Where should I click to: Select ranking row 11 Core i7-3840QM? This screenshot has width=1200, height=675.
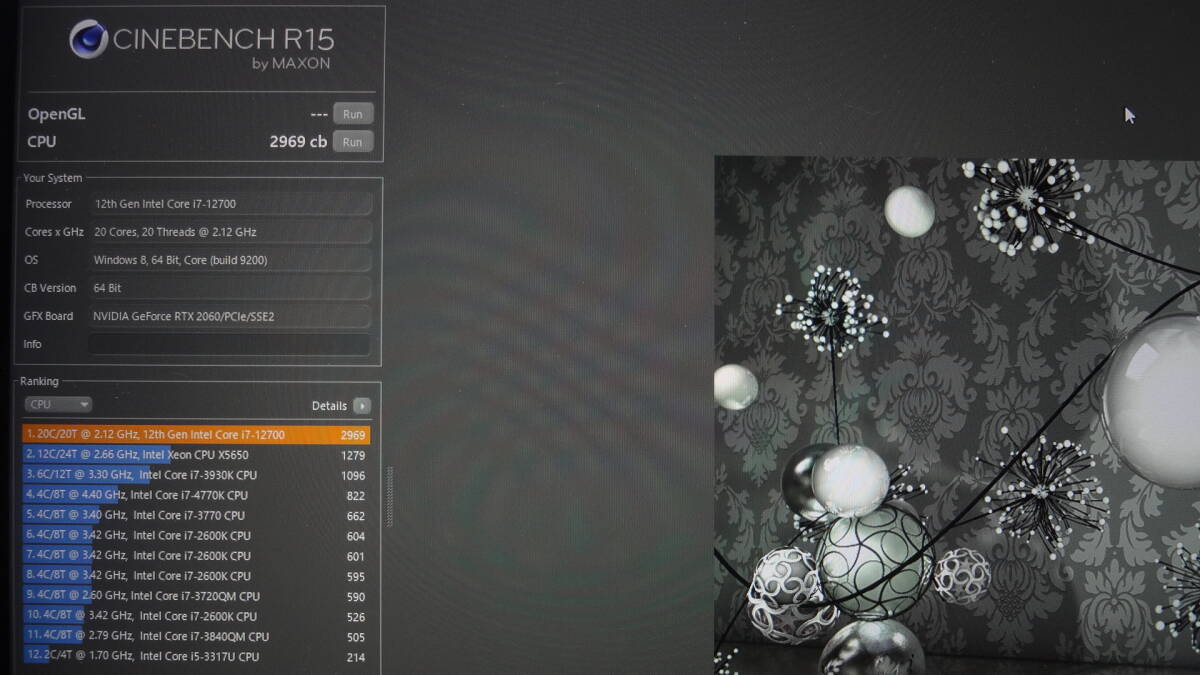click(x=196, y=637)
